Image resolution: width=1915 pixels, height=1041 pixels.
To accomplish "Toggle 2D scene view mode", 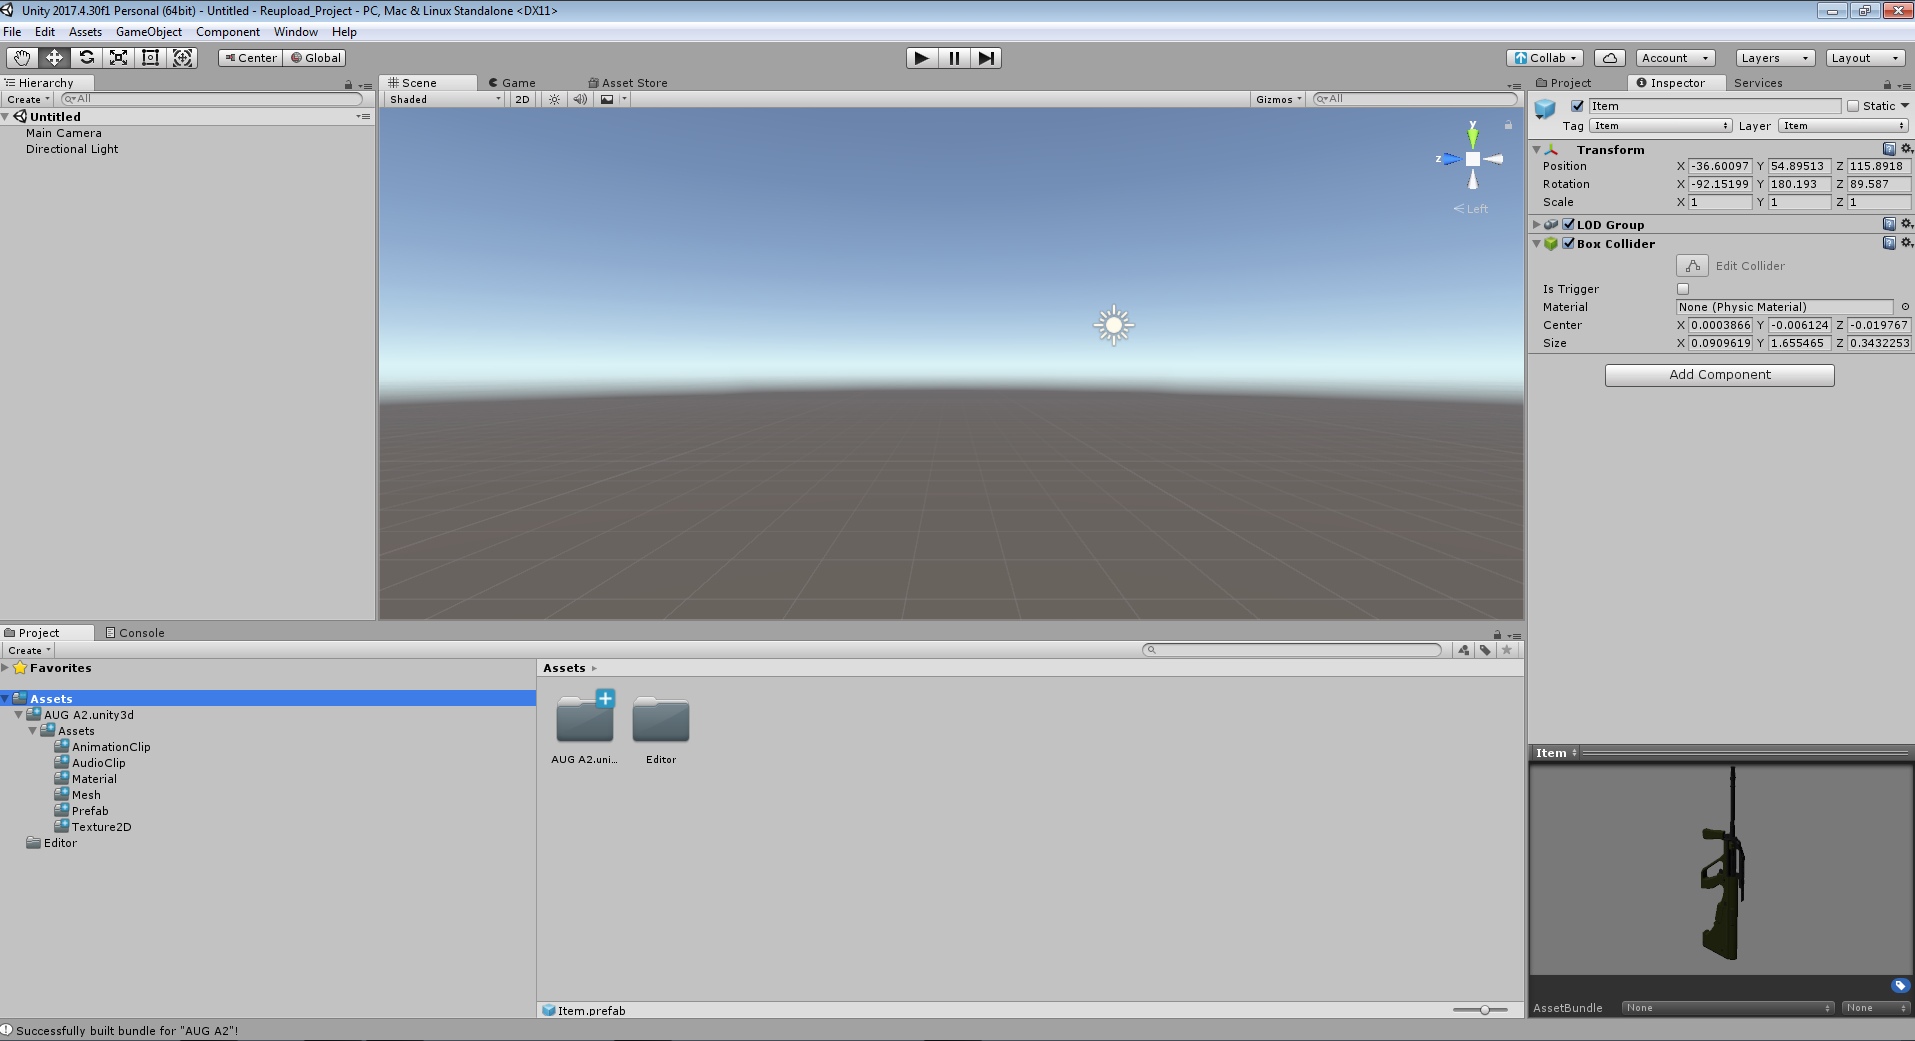I will click(x=522, y=99).
